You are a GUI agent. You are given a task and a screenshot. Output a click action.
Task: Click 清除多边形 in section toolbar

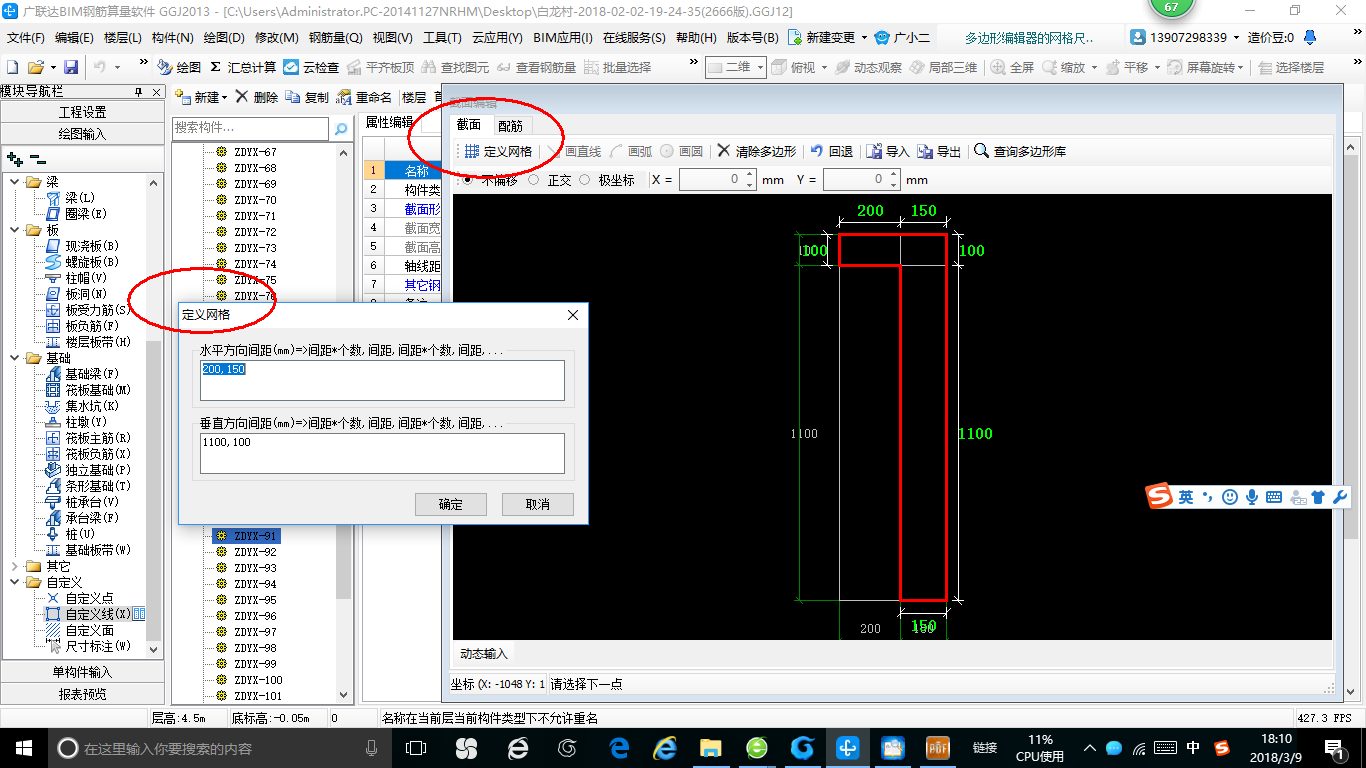756,151
